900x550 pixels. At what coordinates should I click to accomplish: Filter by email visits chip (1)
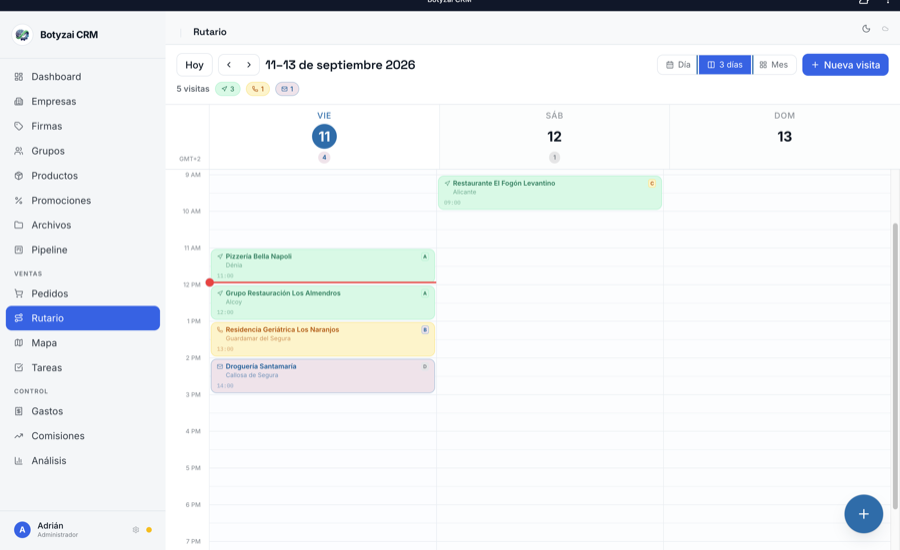(x=287, y=89)
